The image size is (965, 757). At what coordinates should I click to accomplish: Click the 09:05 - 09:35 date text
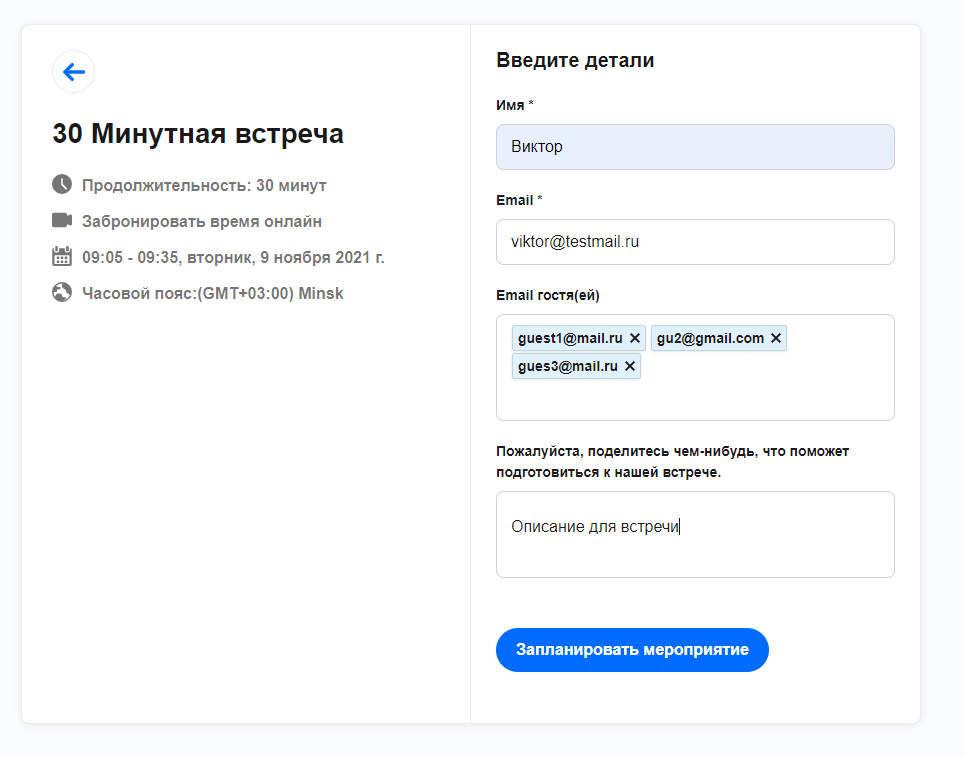233,257
